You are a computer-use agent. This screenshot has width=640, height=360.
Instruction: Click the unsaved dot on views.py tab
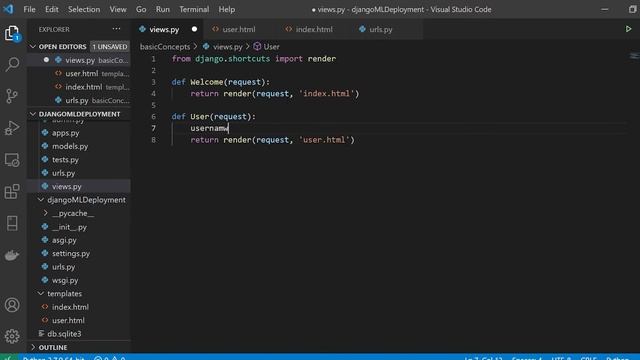pos(194,29)
